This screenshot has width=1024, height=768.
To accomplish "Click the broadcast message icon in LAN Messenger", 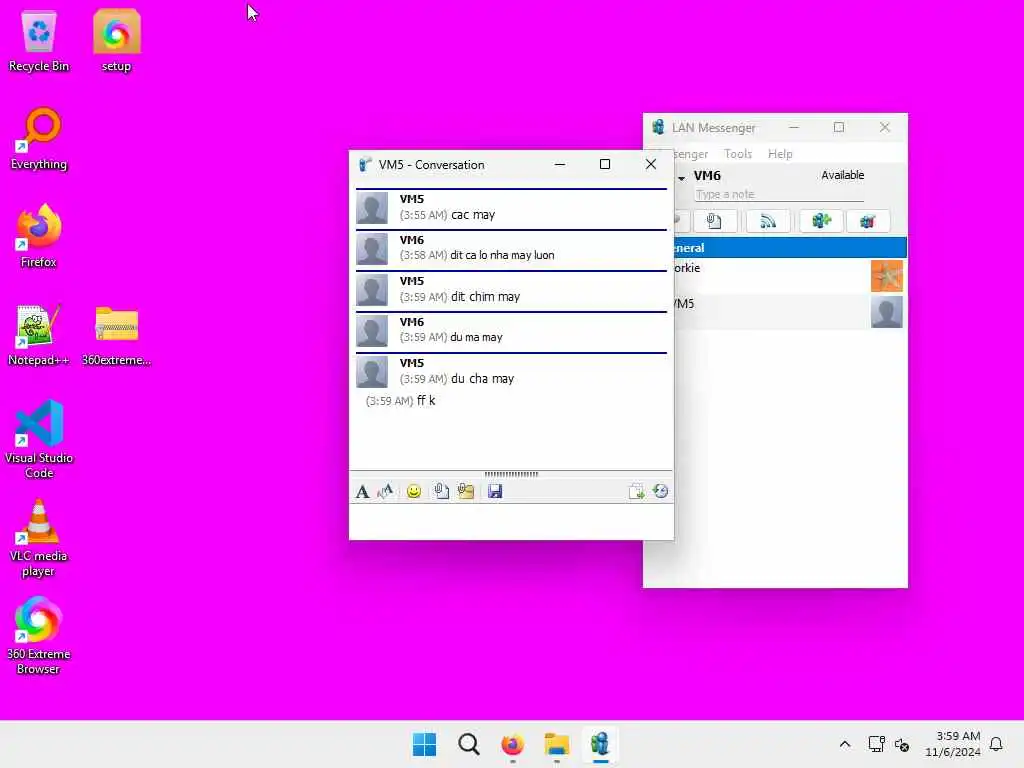I will click(x=768, y=221).
